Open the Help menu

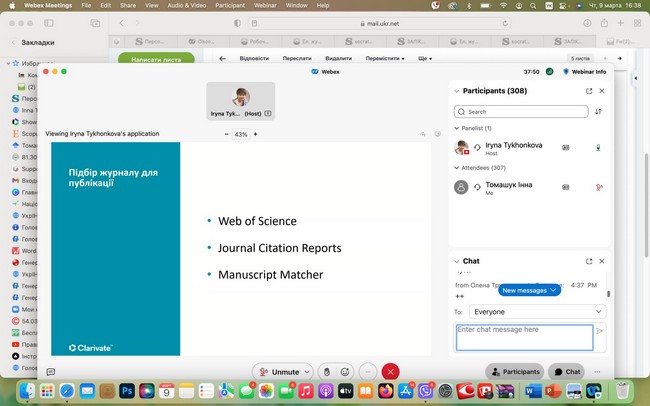click(x=323, y=5)
